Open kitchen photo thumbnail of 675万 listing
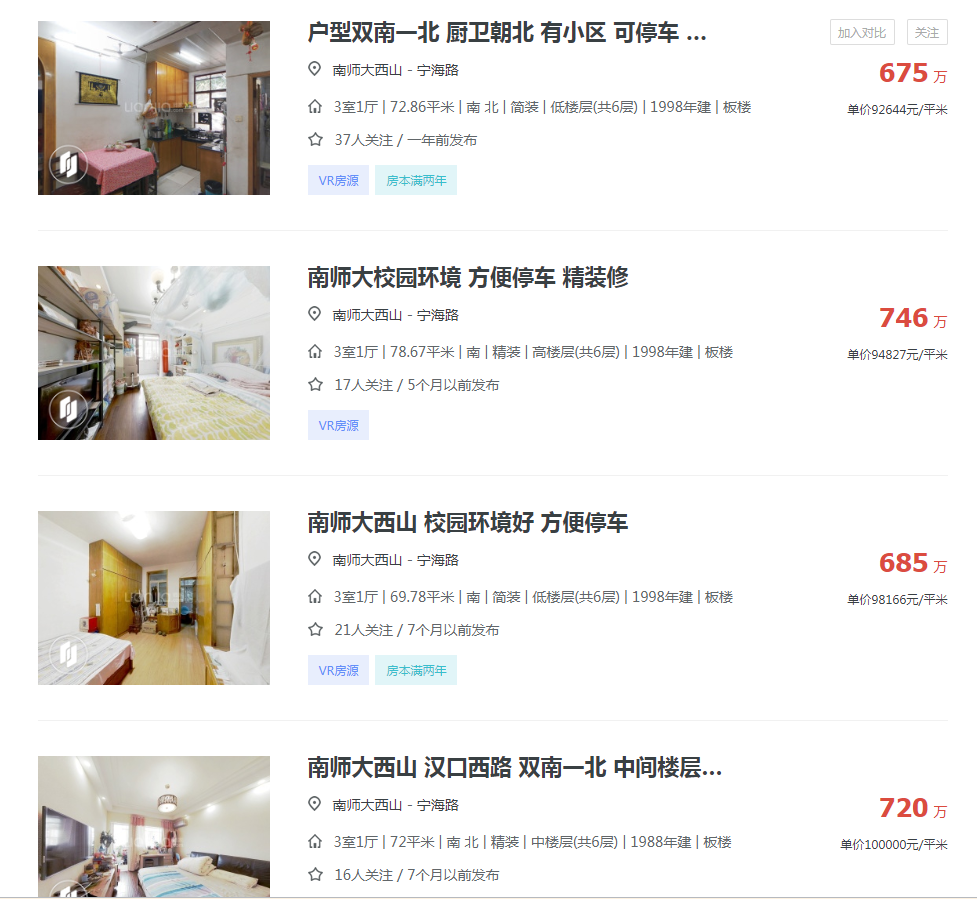The height and width of the screenshot is (899, 977). [x=154, y=108]
